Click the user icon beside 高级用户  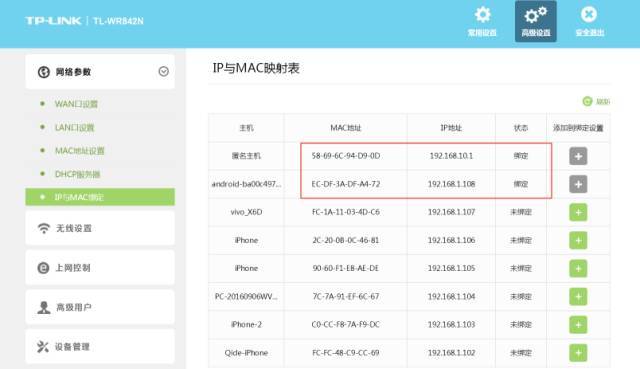[44, 307]
